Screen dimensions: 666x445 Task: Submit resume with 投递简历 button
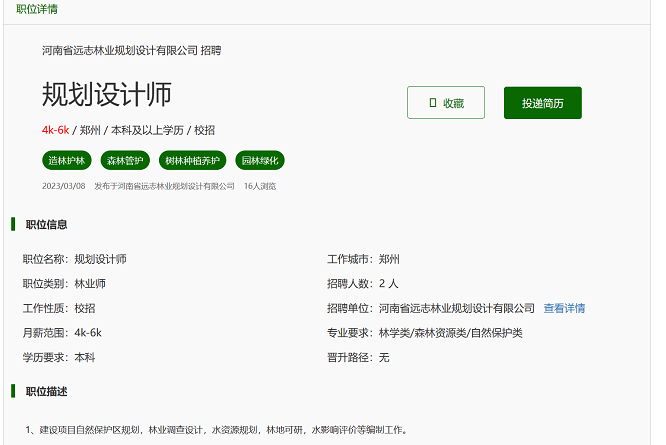(x=542, y=103)
